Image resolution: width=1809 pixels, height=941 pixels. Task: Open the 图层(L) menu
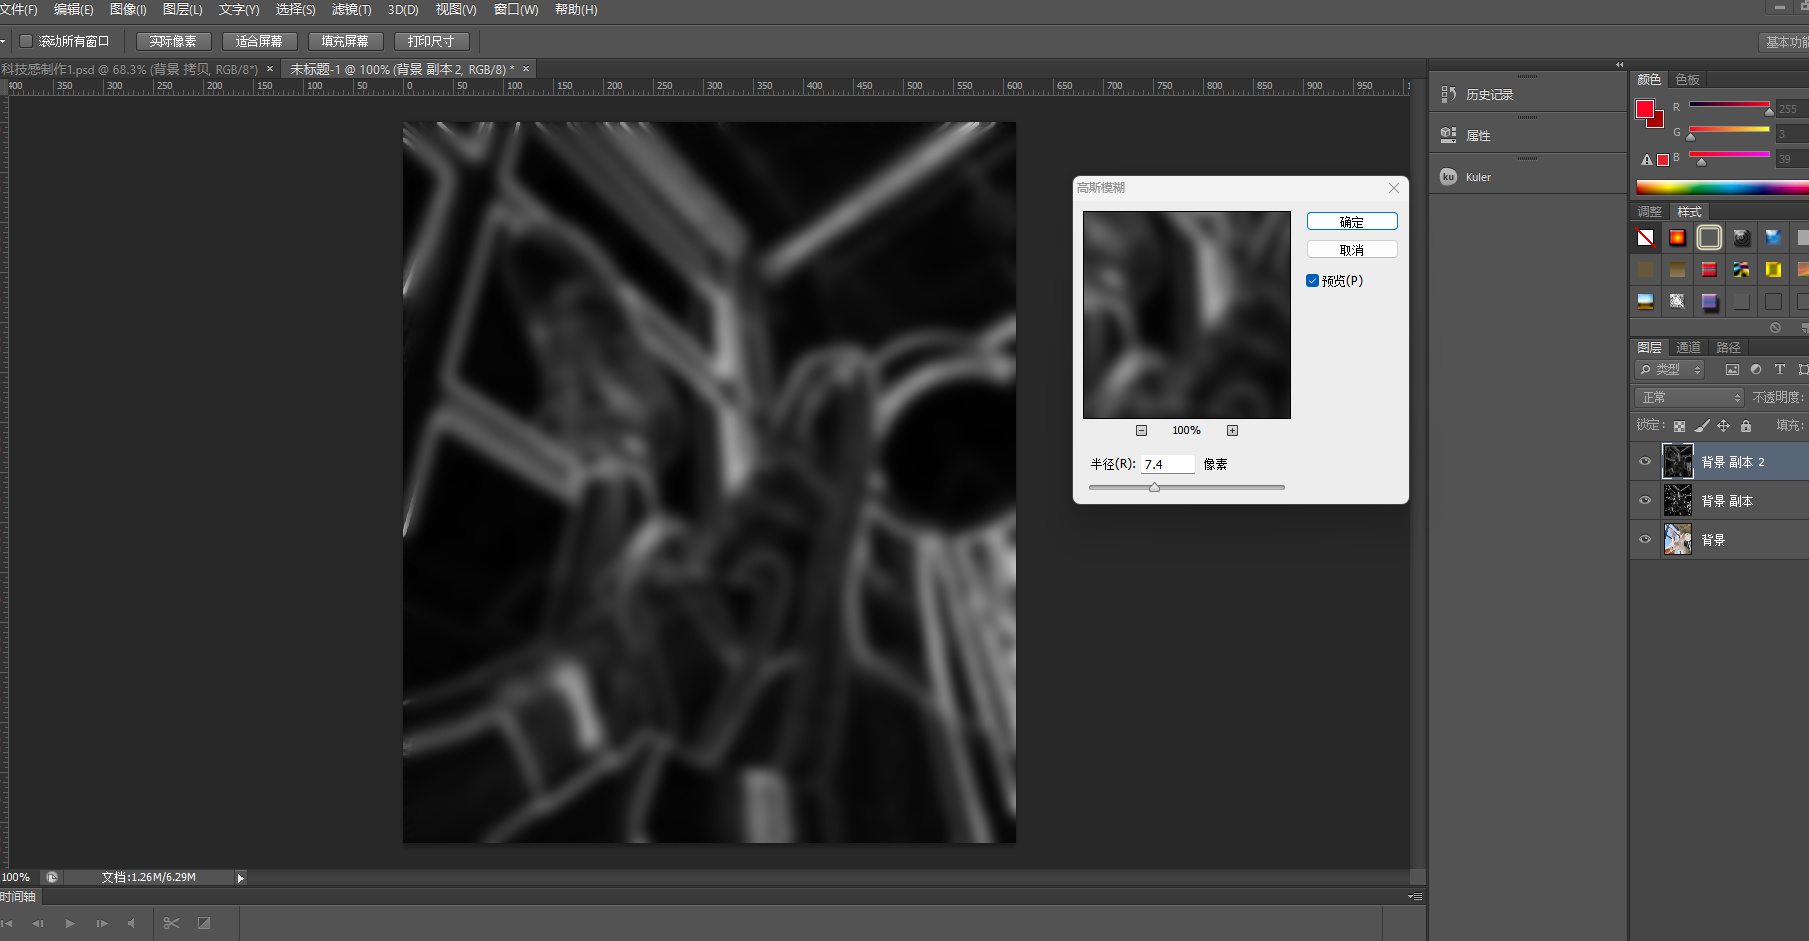183,10
